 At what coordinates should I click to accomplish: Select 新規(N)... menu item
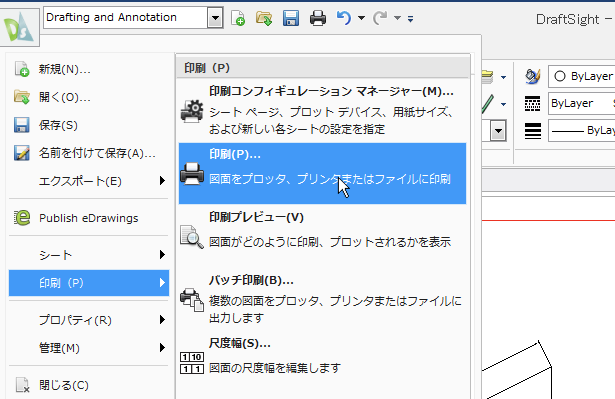(89, 69)
